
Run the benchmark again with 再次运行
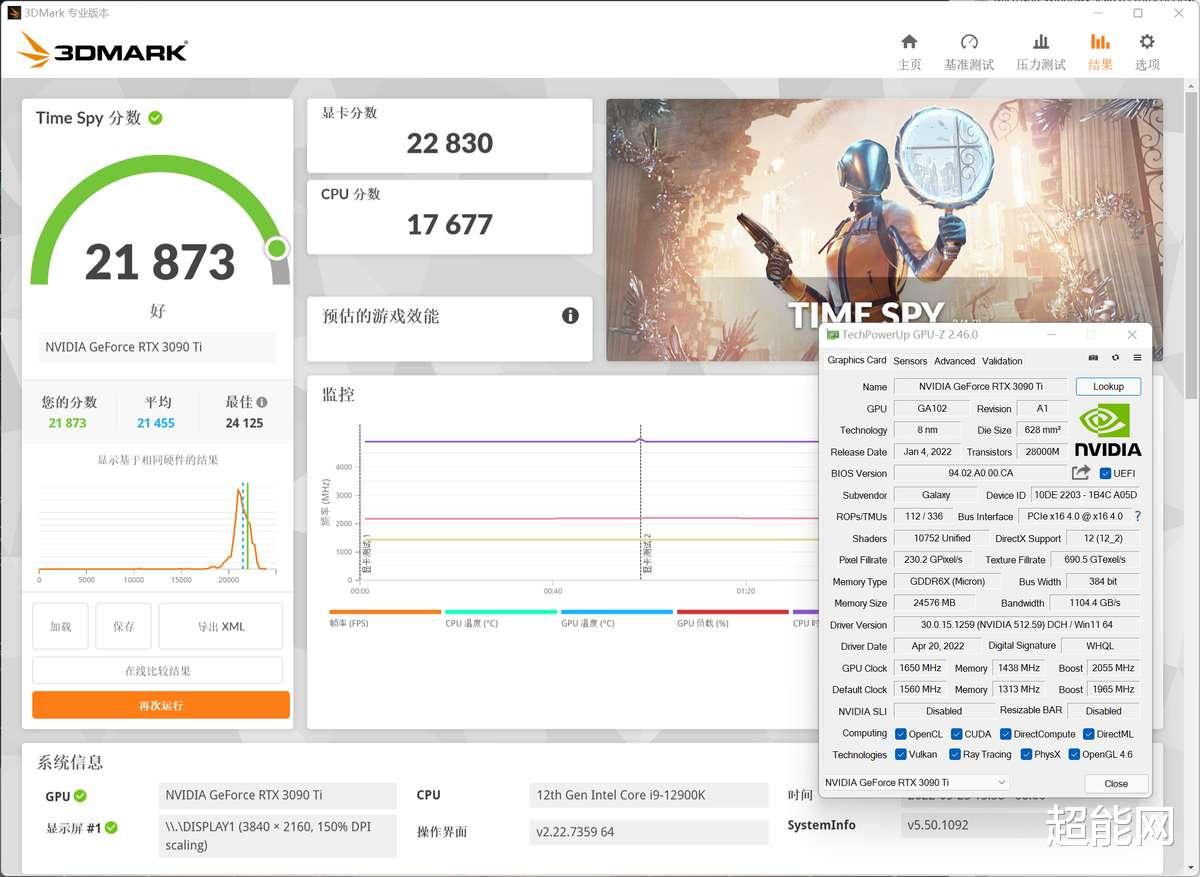(160, 705)
